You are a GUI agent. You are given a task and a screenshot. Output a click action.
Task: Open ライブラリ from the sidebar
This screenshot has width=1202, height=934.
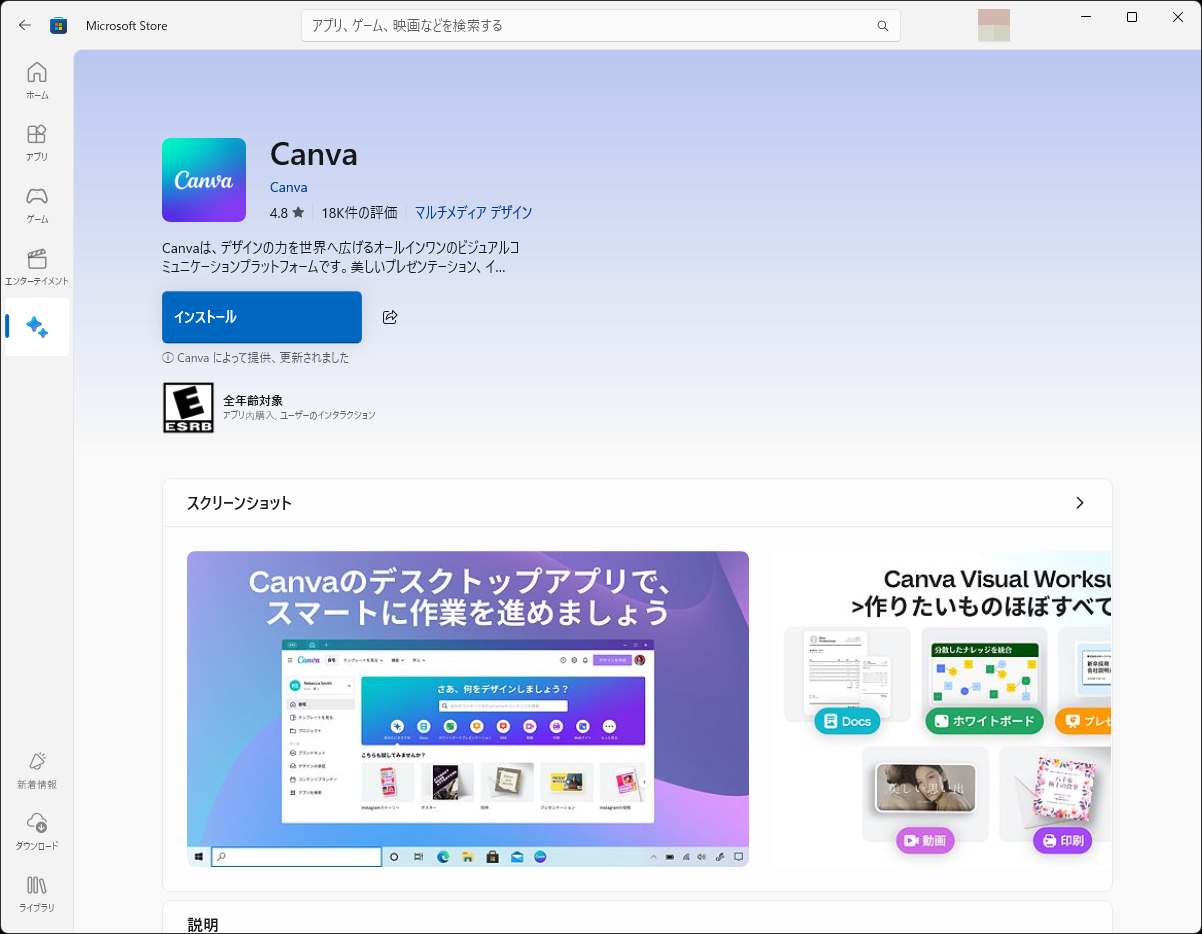click(x=36, y=893)
